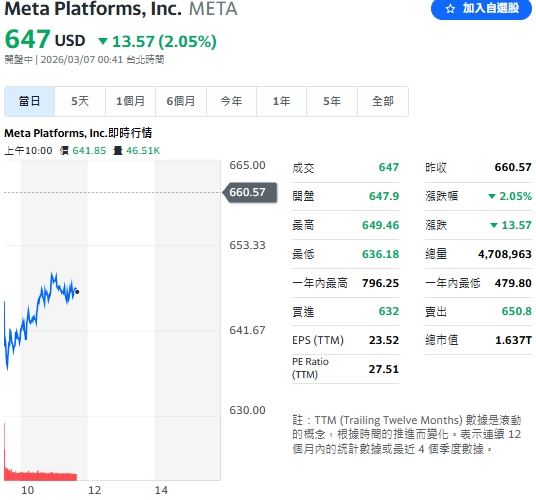Click the 成交 value 647
The height and width of the screenshot is (500, 536).
tap(389, 167)
